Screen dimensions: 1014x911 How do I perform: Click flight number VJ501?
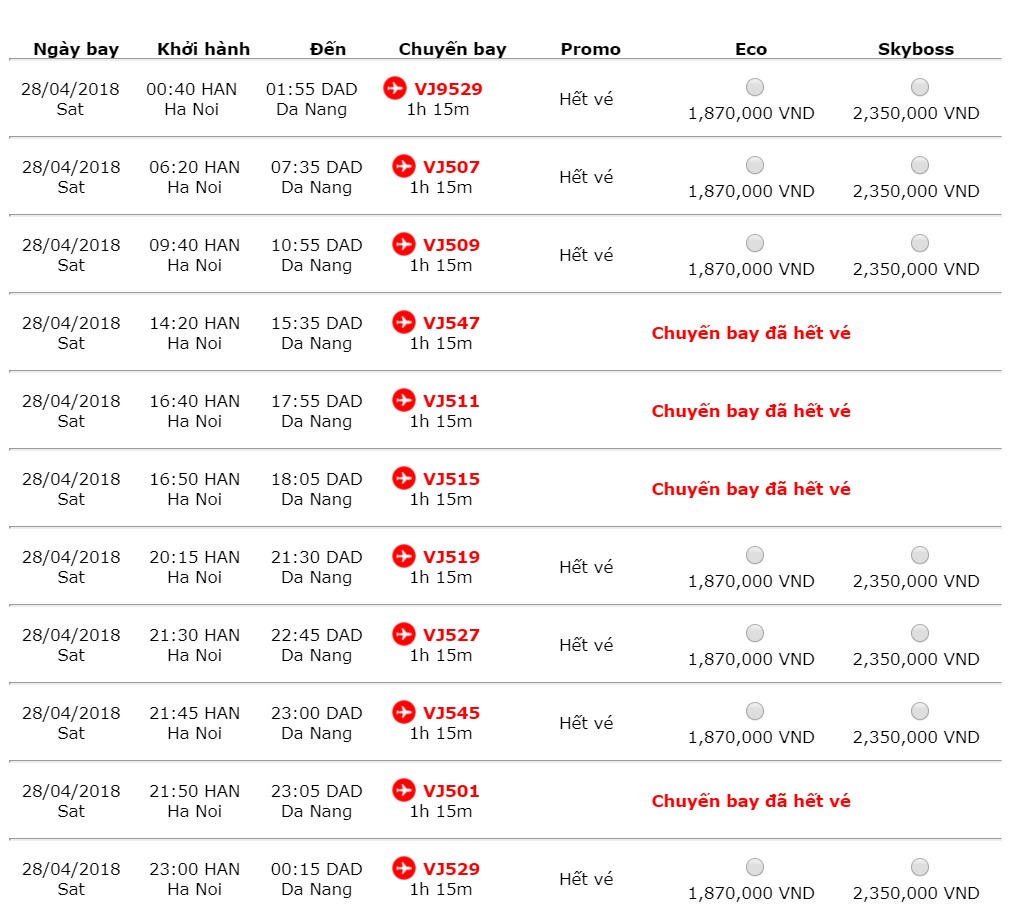coord(451,791)
